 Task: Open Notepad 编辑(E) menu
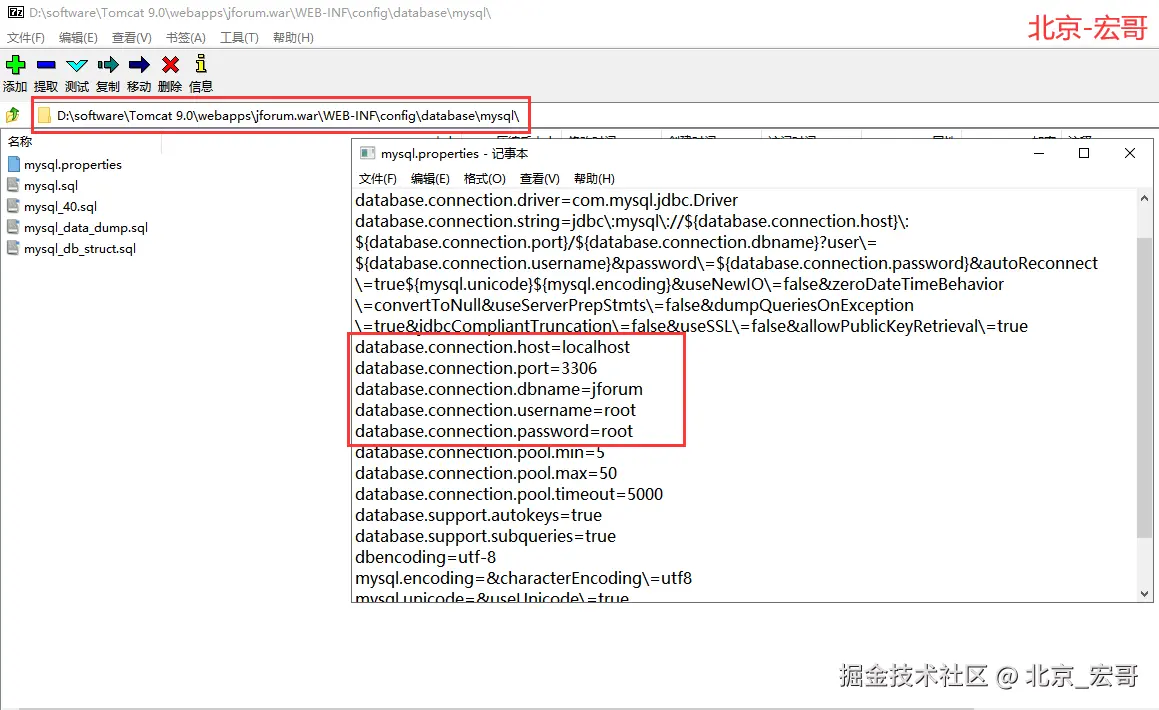tap(430, 179)
